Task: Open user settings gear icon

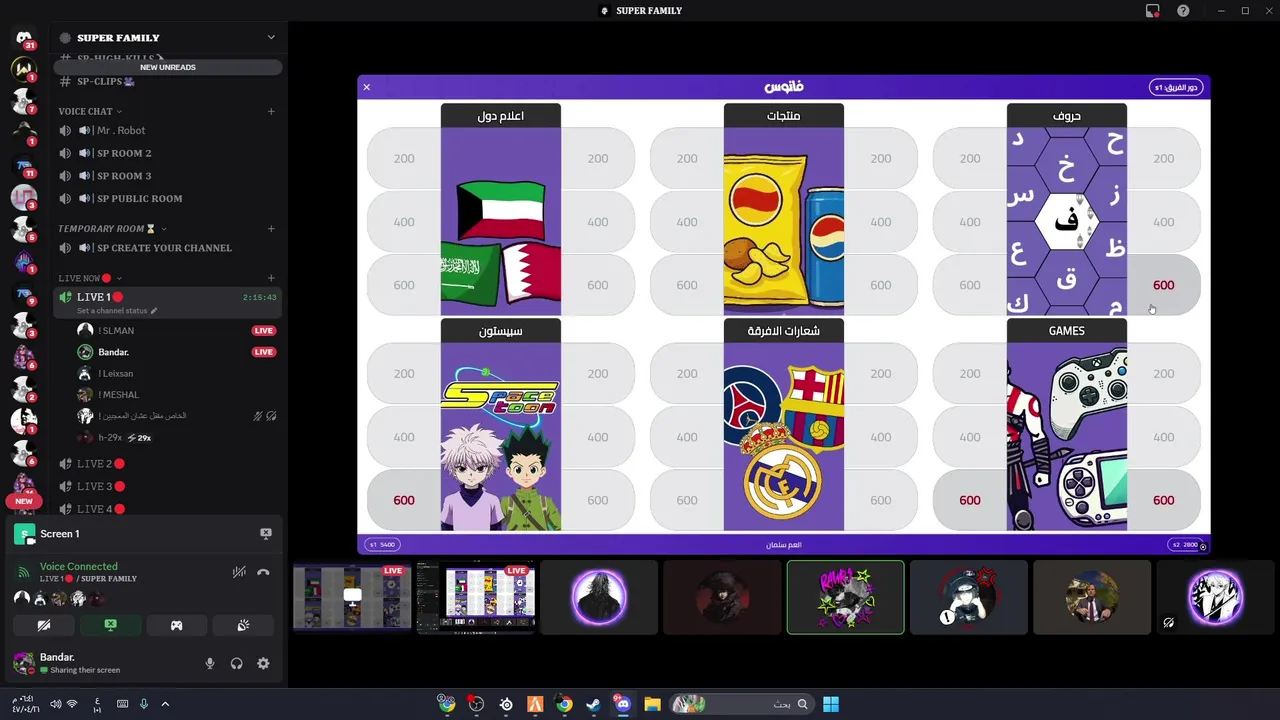Action: tap(263, 663)
